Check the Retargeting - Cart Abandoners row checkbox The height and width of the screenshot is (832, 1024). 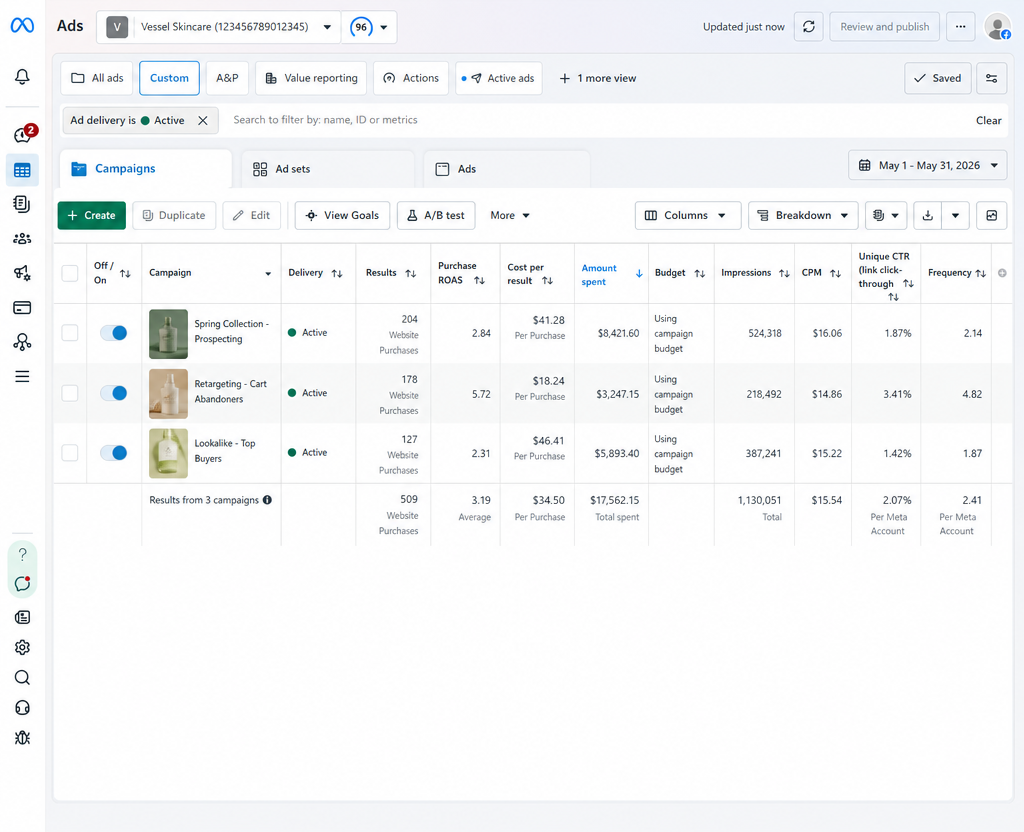70,393
